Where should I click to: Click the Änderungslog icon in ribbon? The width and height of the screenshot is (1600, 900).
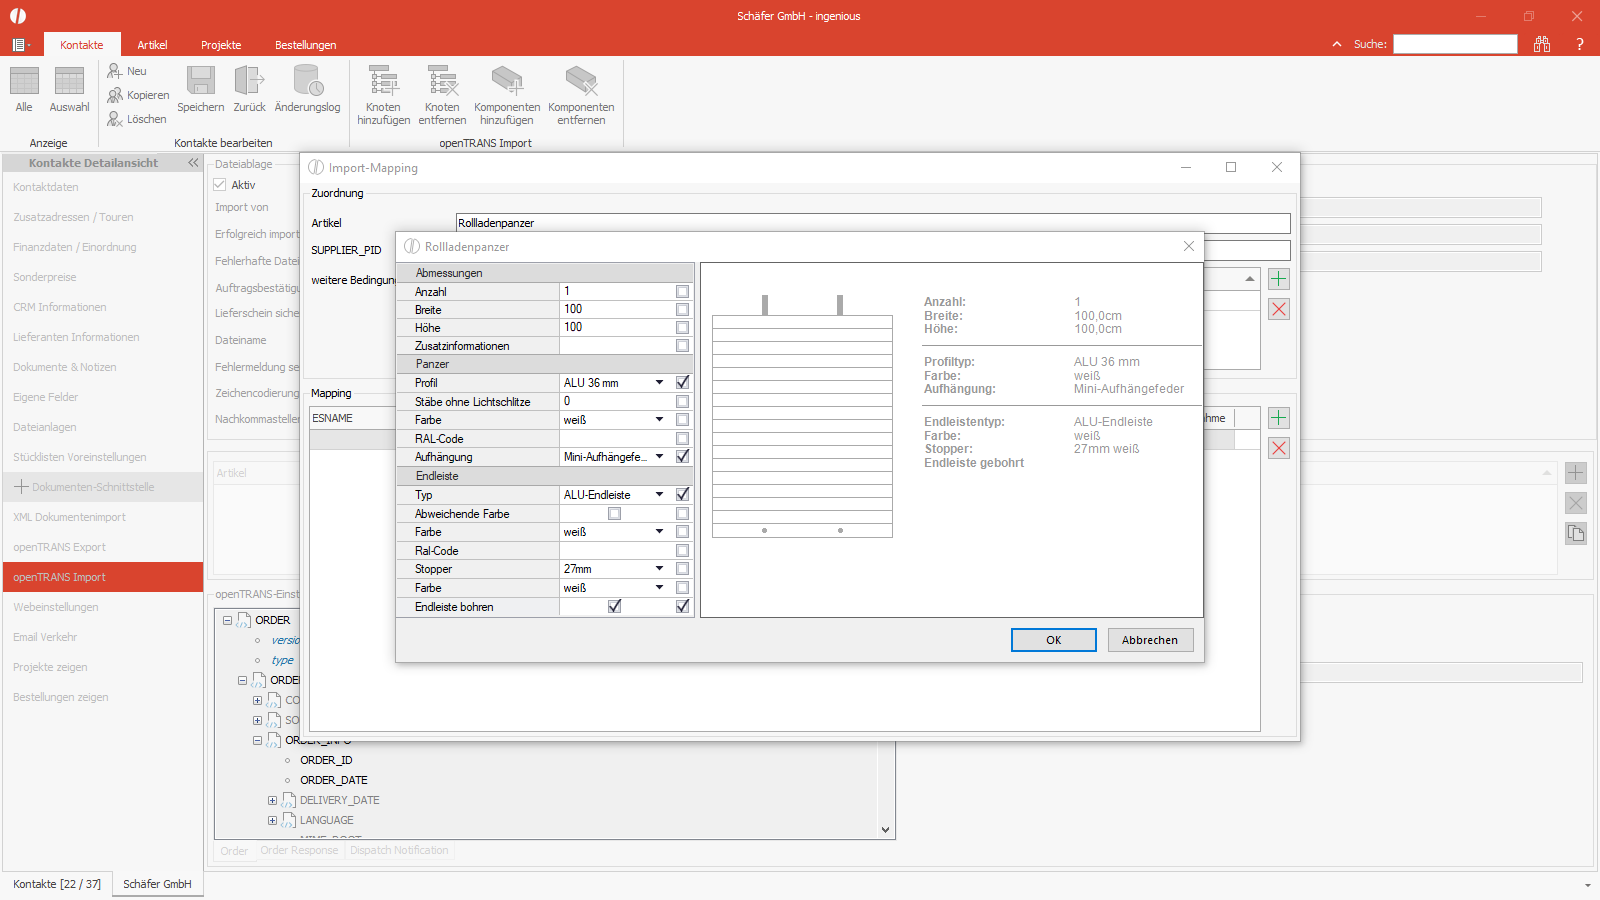coord(307,81)
